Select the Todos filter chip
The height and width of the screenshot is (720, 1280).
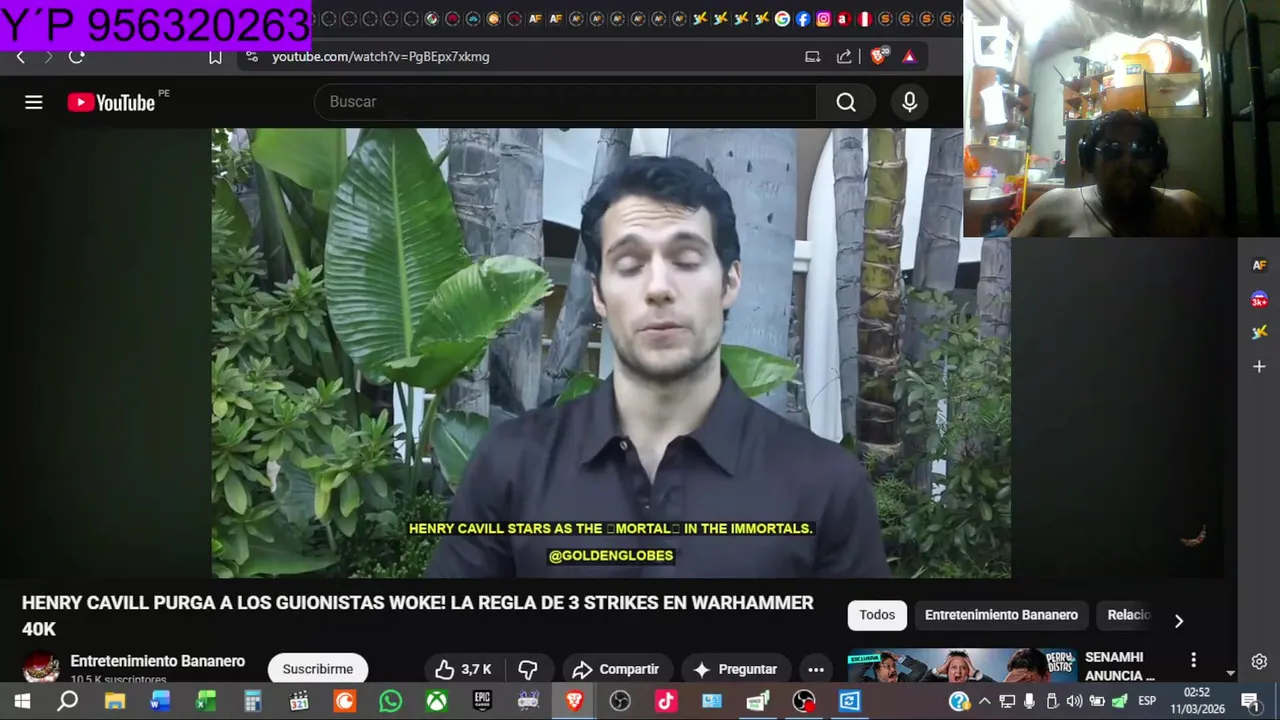tap(877, 615)
